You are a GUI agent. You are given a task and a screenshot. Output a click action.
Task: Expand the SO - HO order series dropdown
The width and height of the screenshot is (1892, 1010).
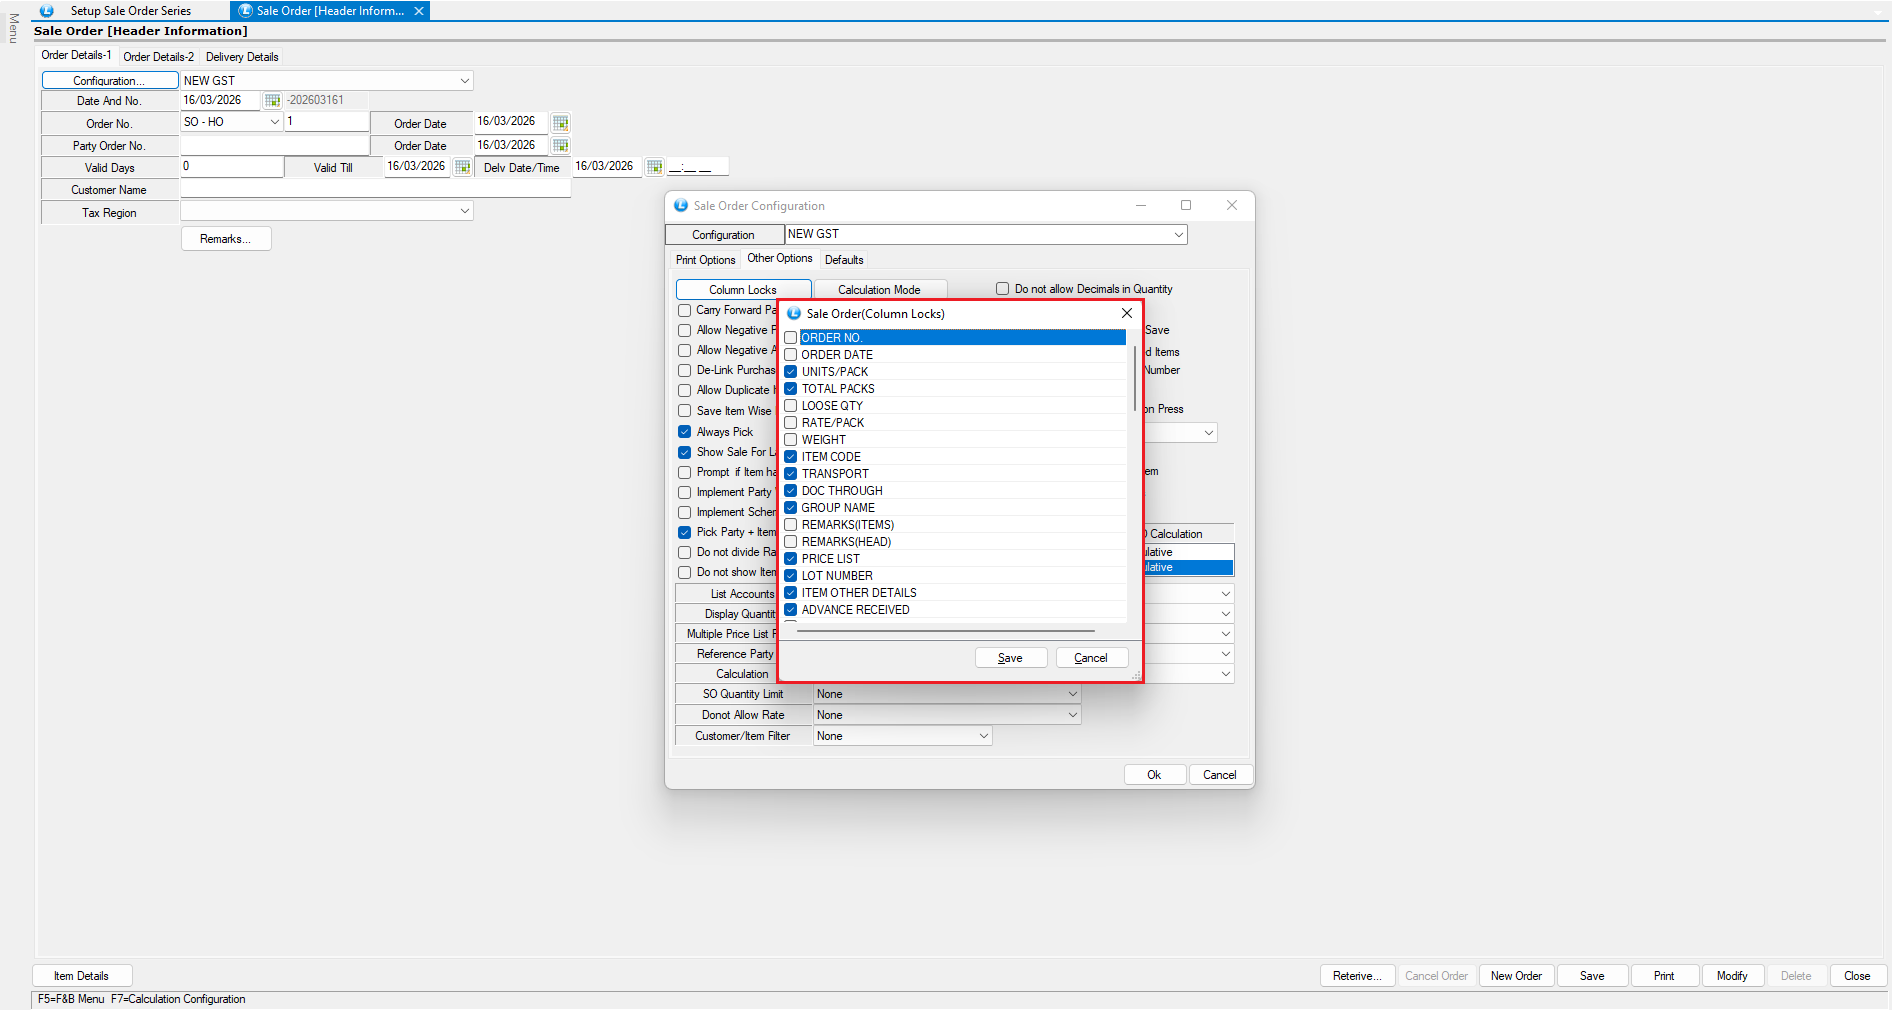[x=274, y=122]
